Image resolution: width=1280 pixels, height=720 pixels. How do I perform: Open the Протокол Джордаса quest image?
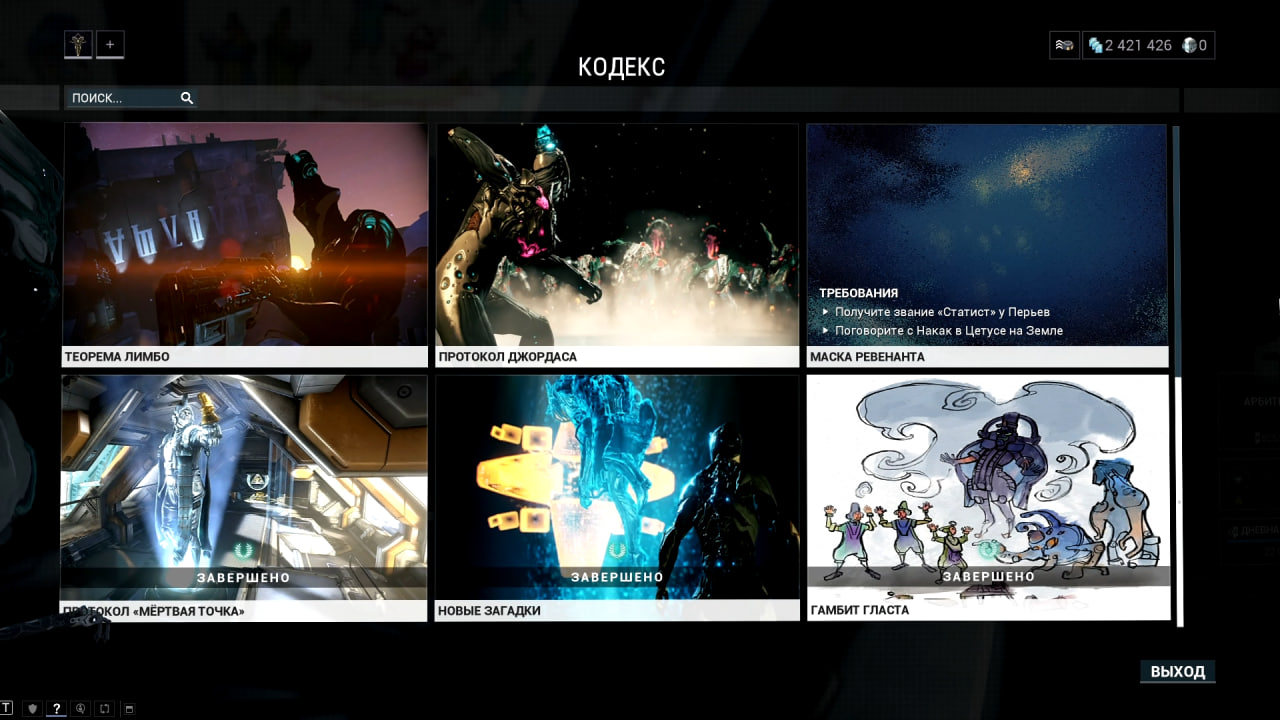(617, 235)
